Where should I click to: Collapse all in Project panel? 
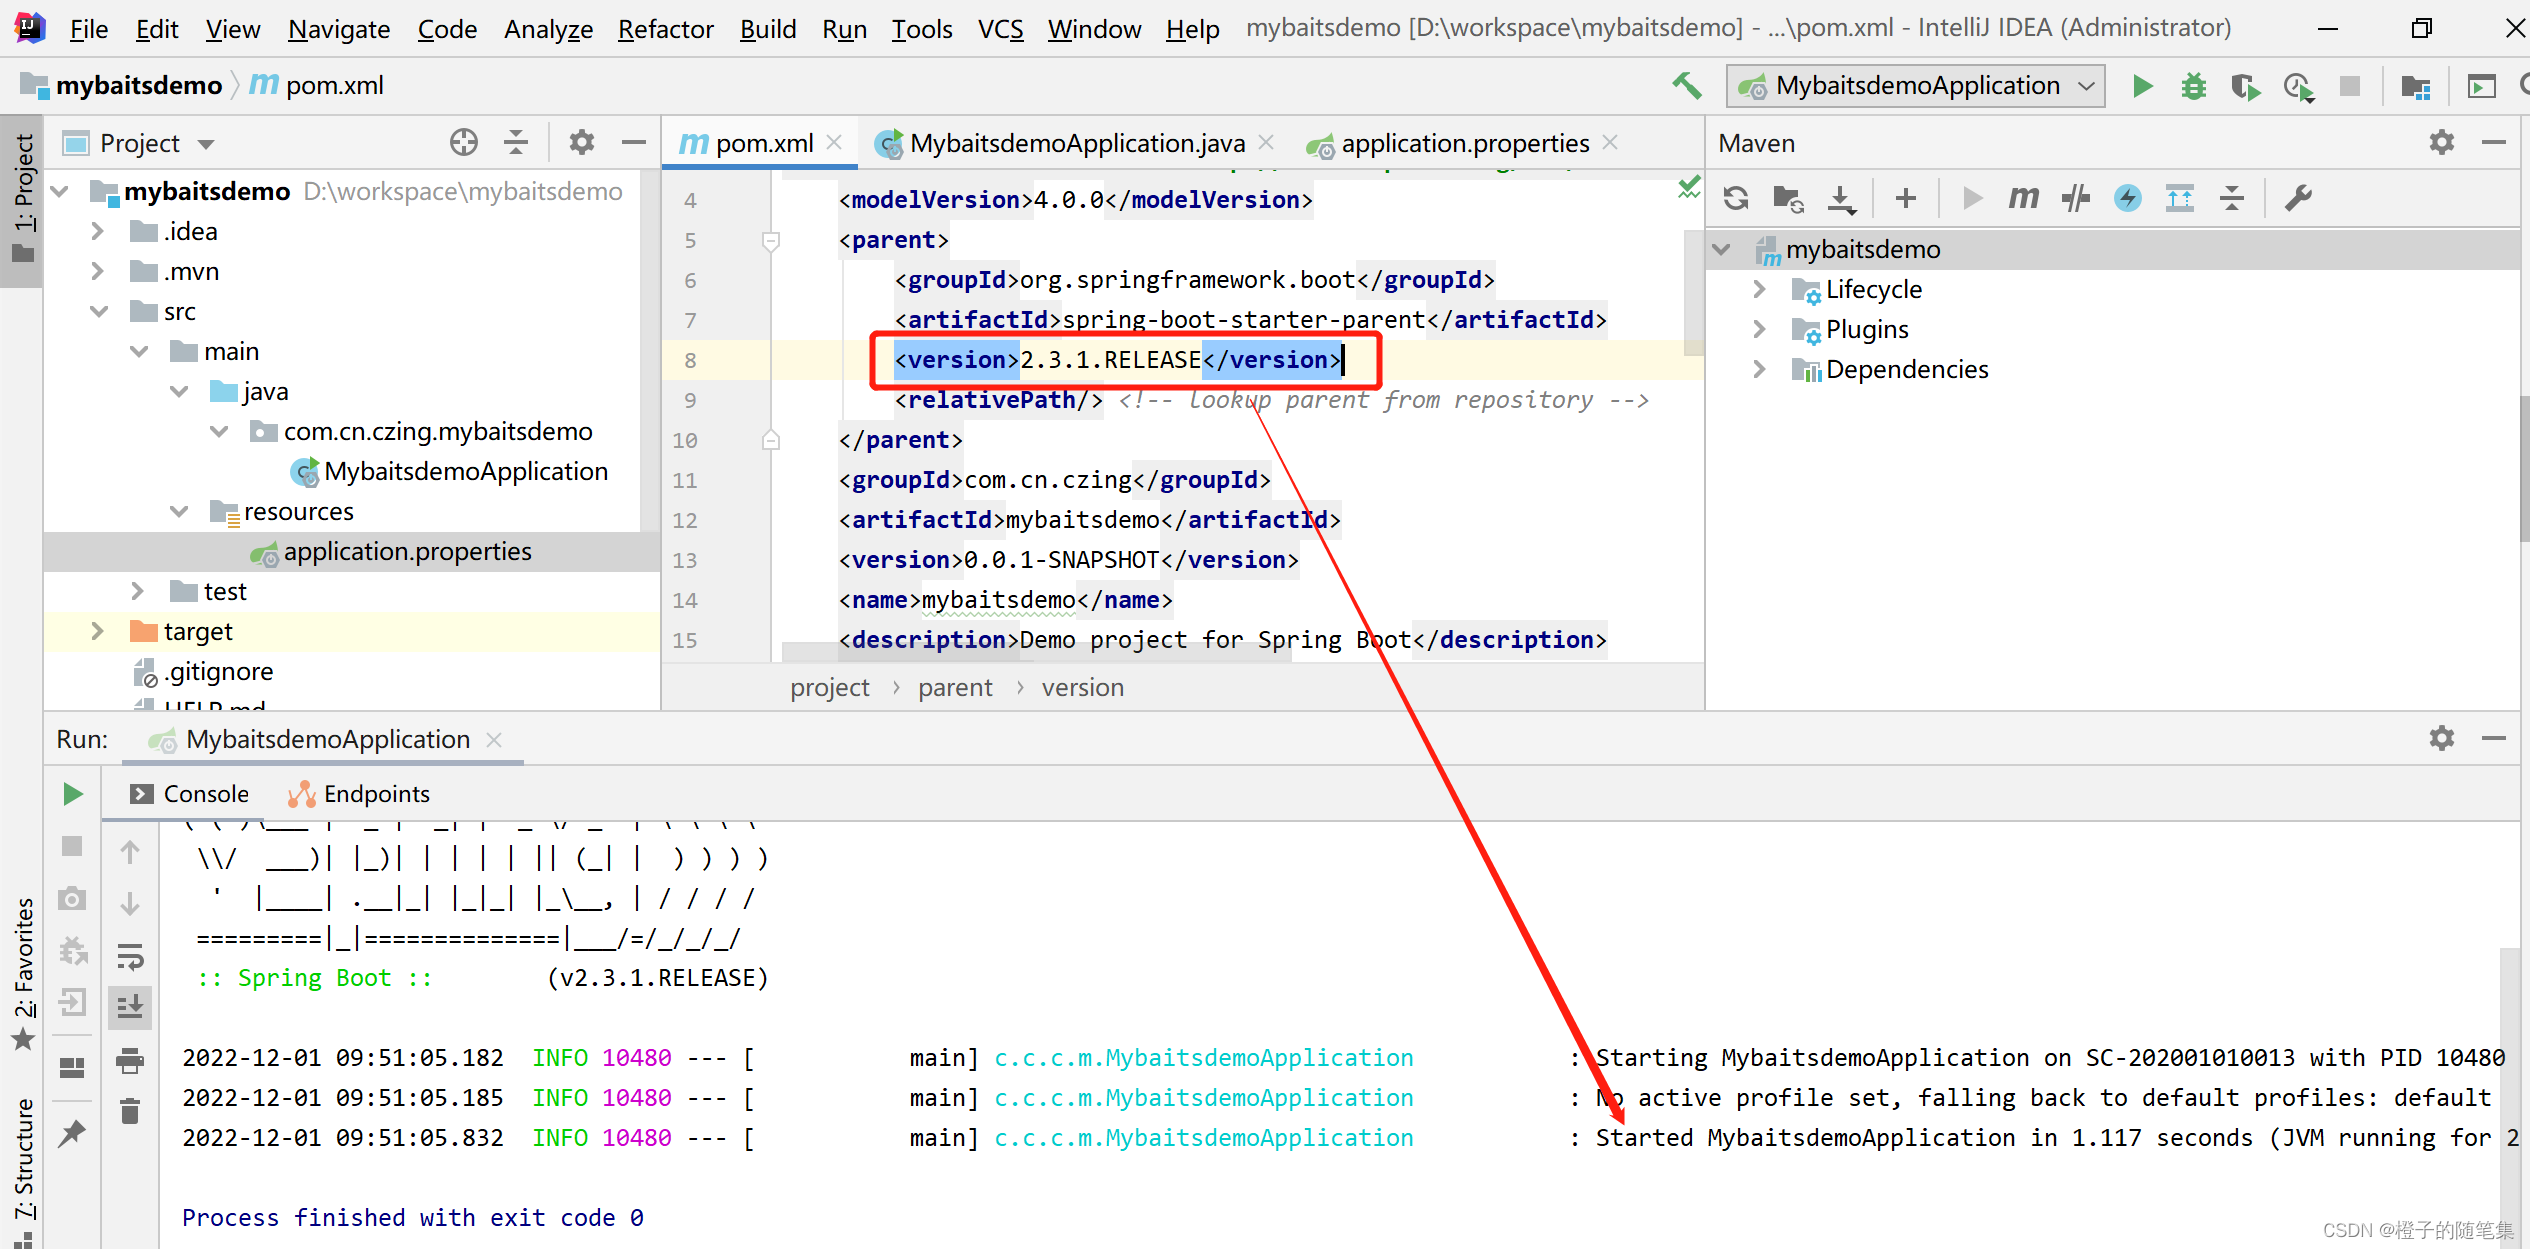point(516,143)
